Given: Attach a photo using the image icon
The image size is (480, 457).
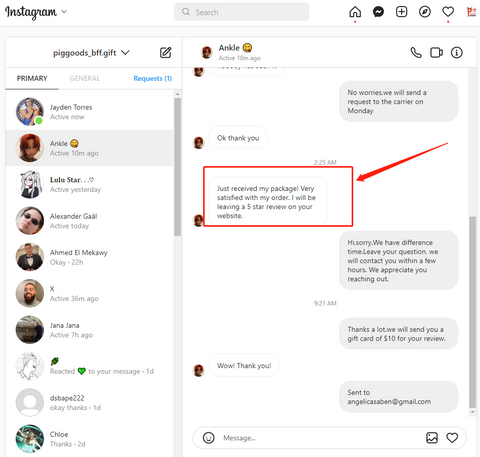Looking at the screenshot, I should pos(432,438).
